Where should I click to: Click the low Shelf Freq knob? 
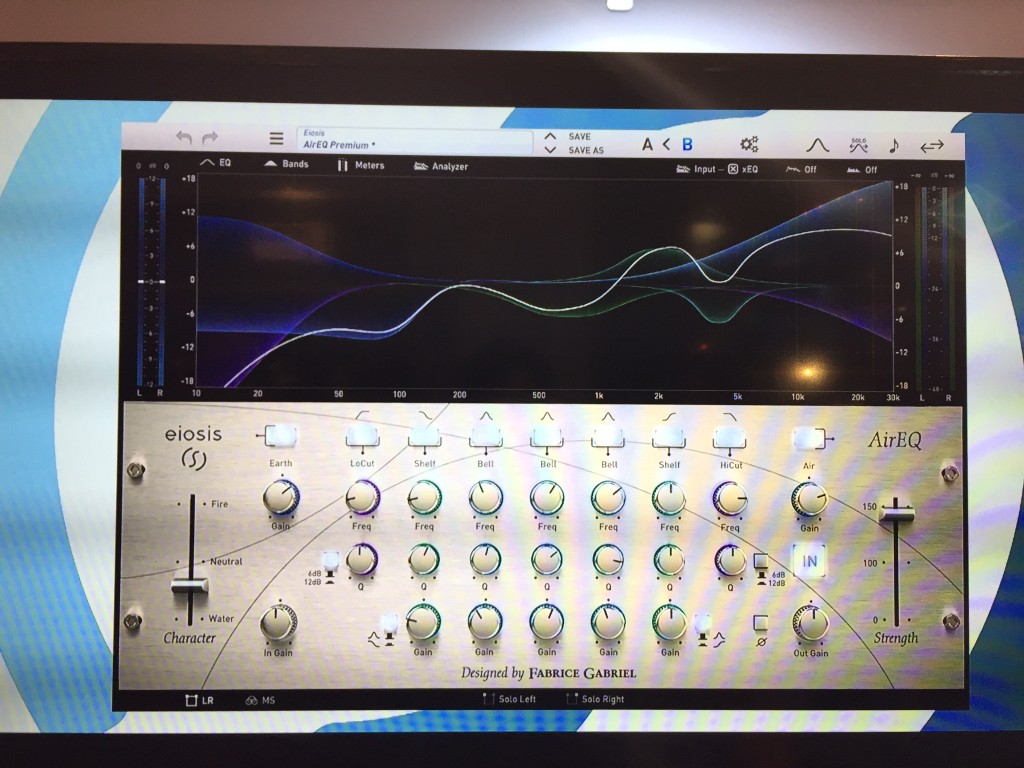(x=424, y=498)
